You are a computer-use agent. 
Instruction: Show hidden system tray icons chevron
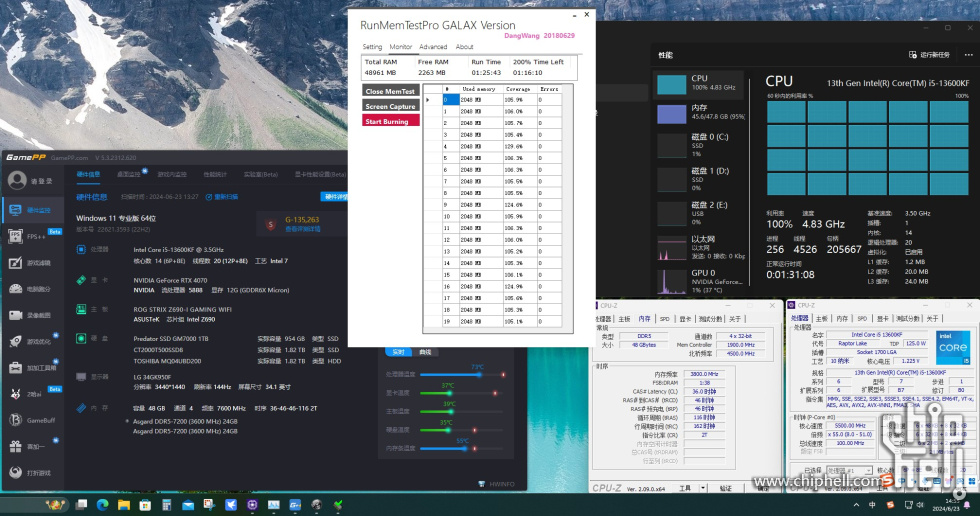pyautogui.click(x=856, y=505)
